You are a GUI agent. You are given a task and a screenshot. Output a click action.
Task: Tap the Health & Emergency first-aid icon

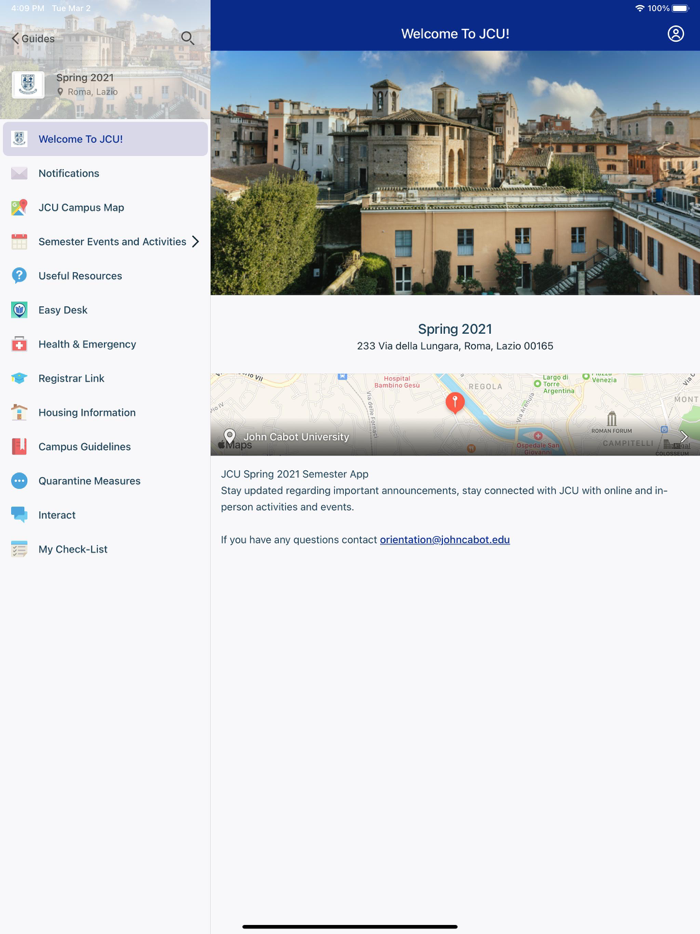[19, 344]
